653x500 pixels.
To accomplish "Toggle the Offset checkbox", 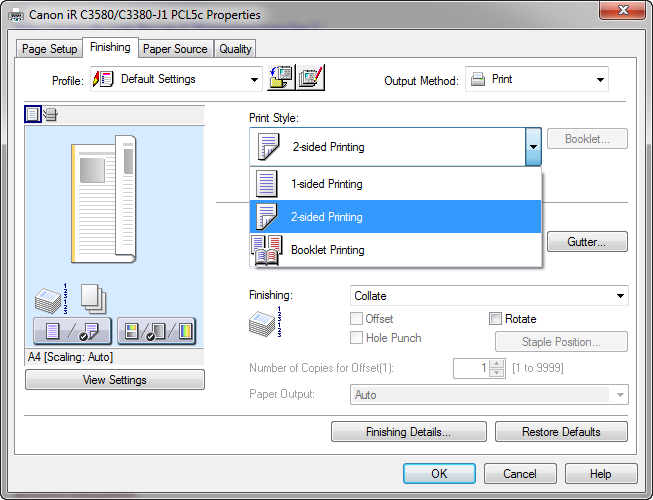I will pos(356,319).
